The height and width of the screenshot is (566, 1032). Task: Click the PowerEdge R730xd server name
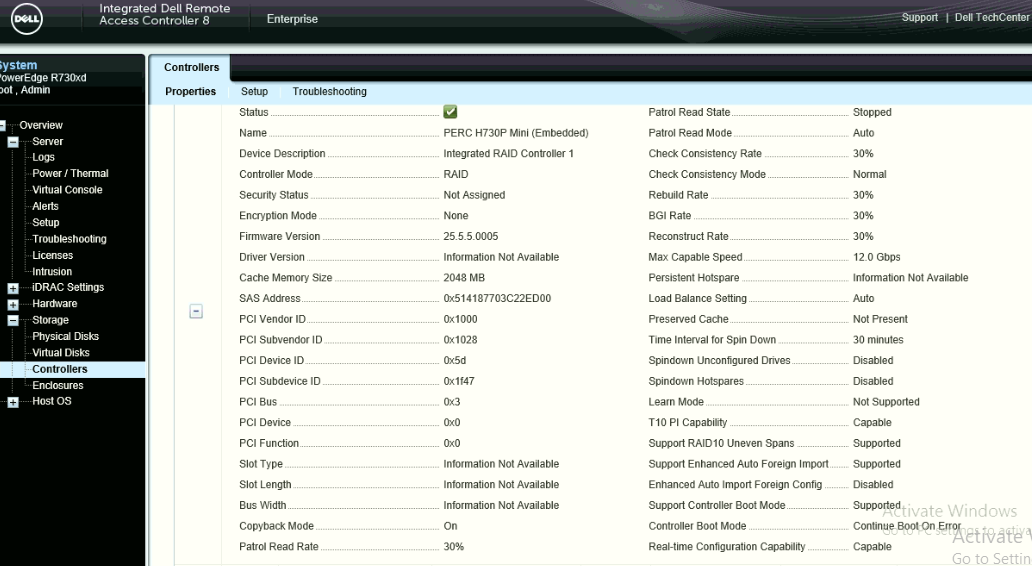point(43,78)
